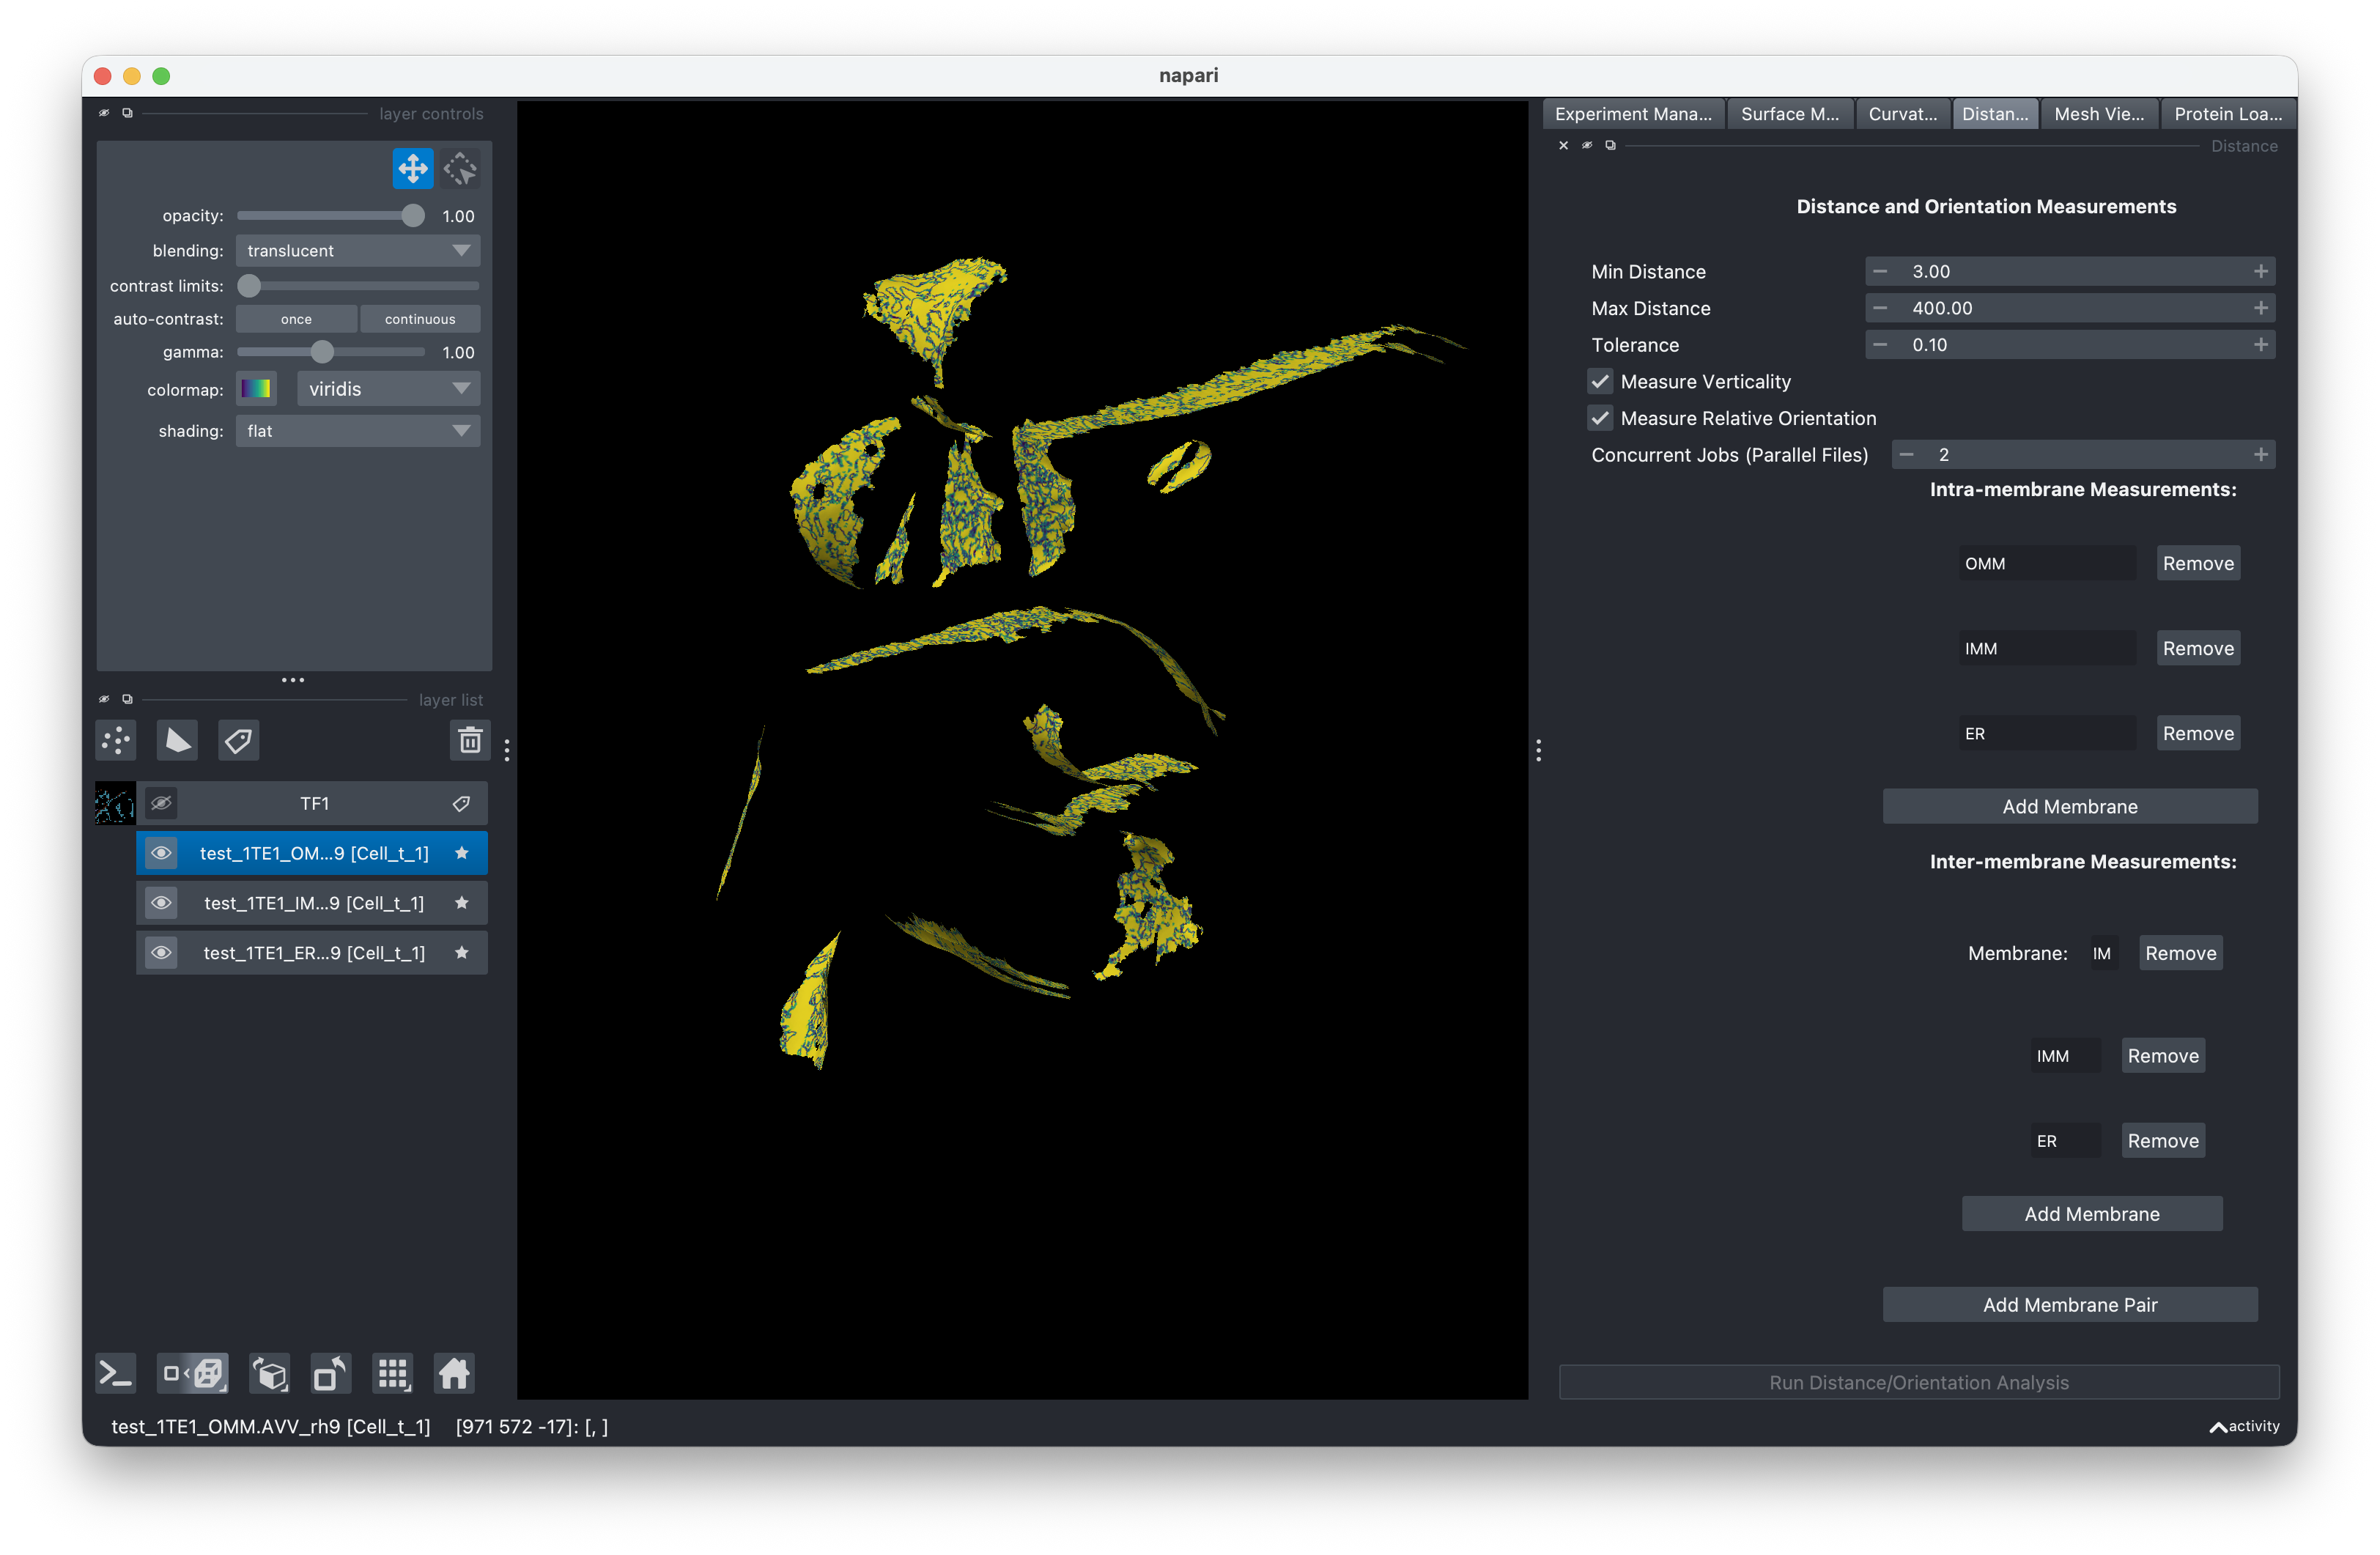The image size is (2380, 1555).
Task: Transpose the displayed dimensions
Action: coord(331,1374)
